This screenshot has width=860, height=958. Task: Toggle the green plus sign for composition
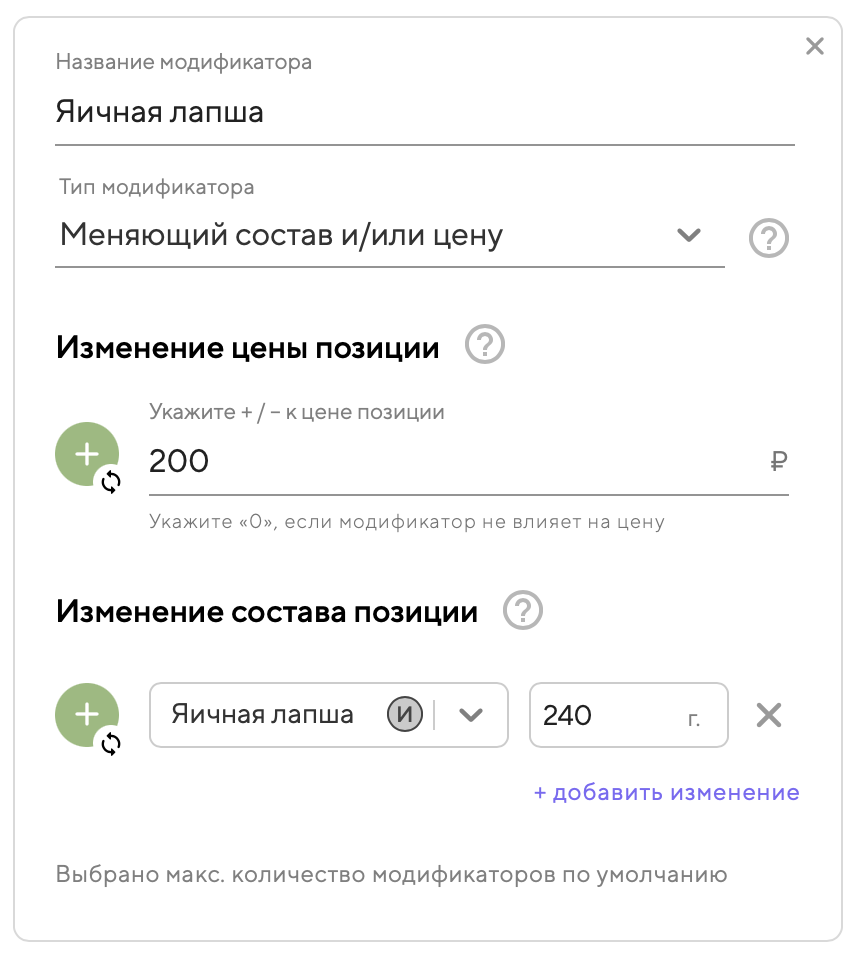86,713
